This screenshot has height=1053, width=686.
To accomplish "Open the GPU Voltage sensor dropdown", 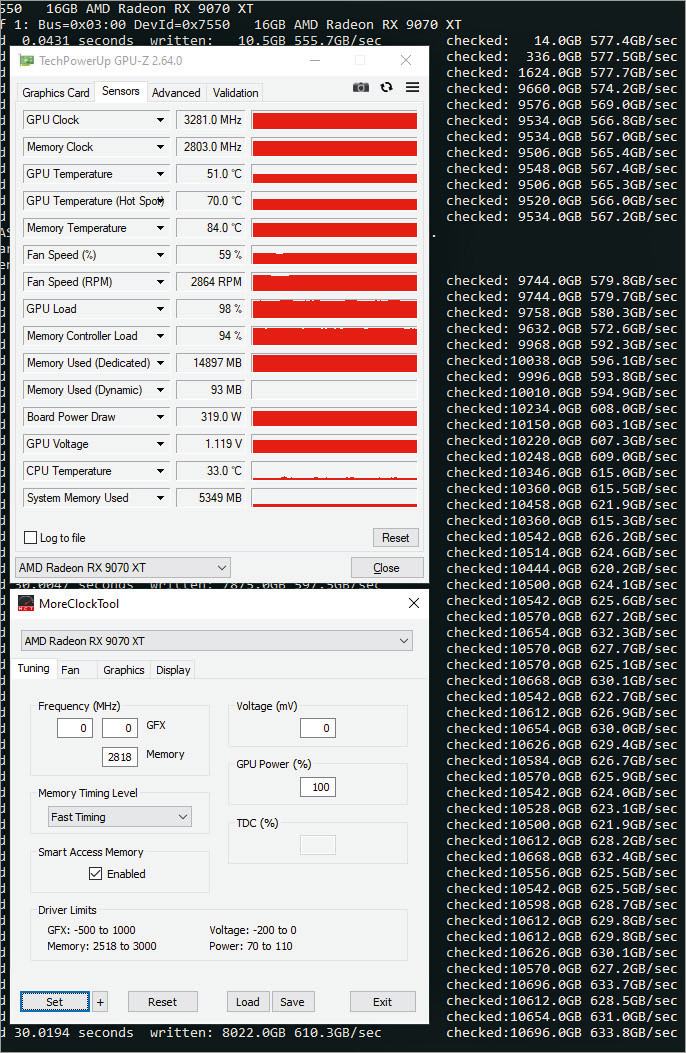I will [x=160, y=444].
